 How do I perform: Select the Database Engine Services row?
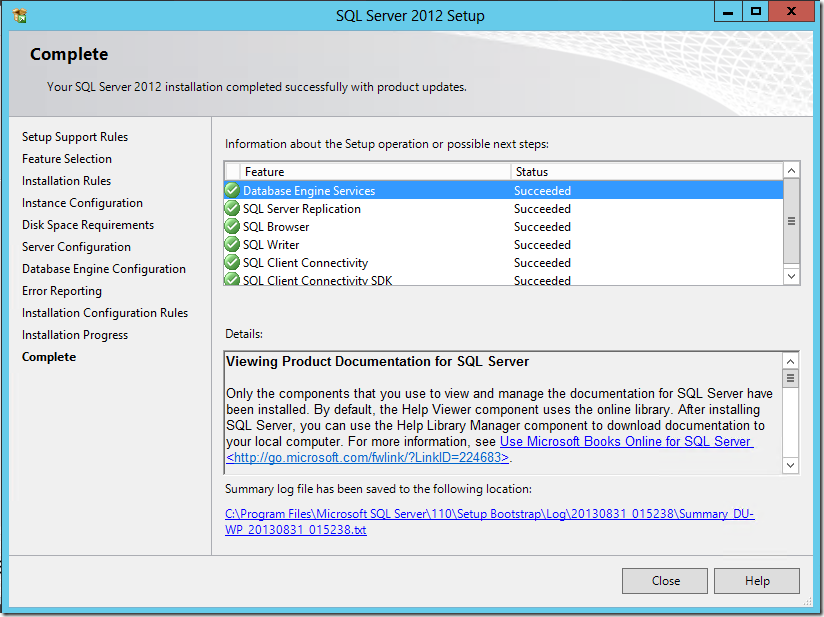(503, 190)
